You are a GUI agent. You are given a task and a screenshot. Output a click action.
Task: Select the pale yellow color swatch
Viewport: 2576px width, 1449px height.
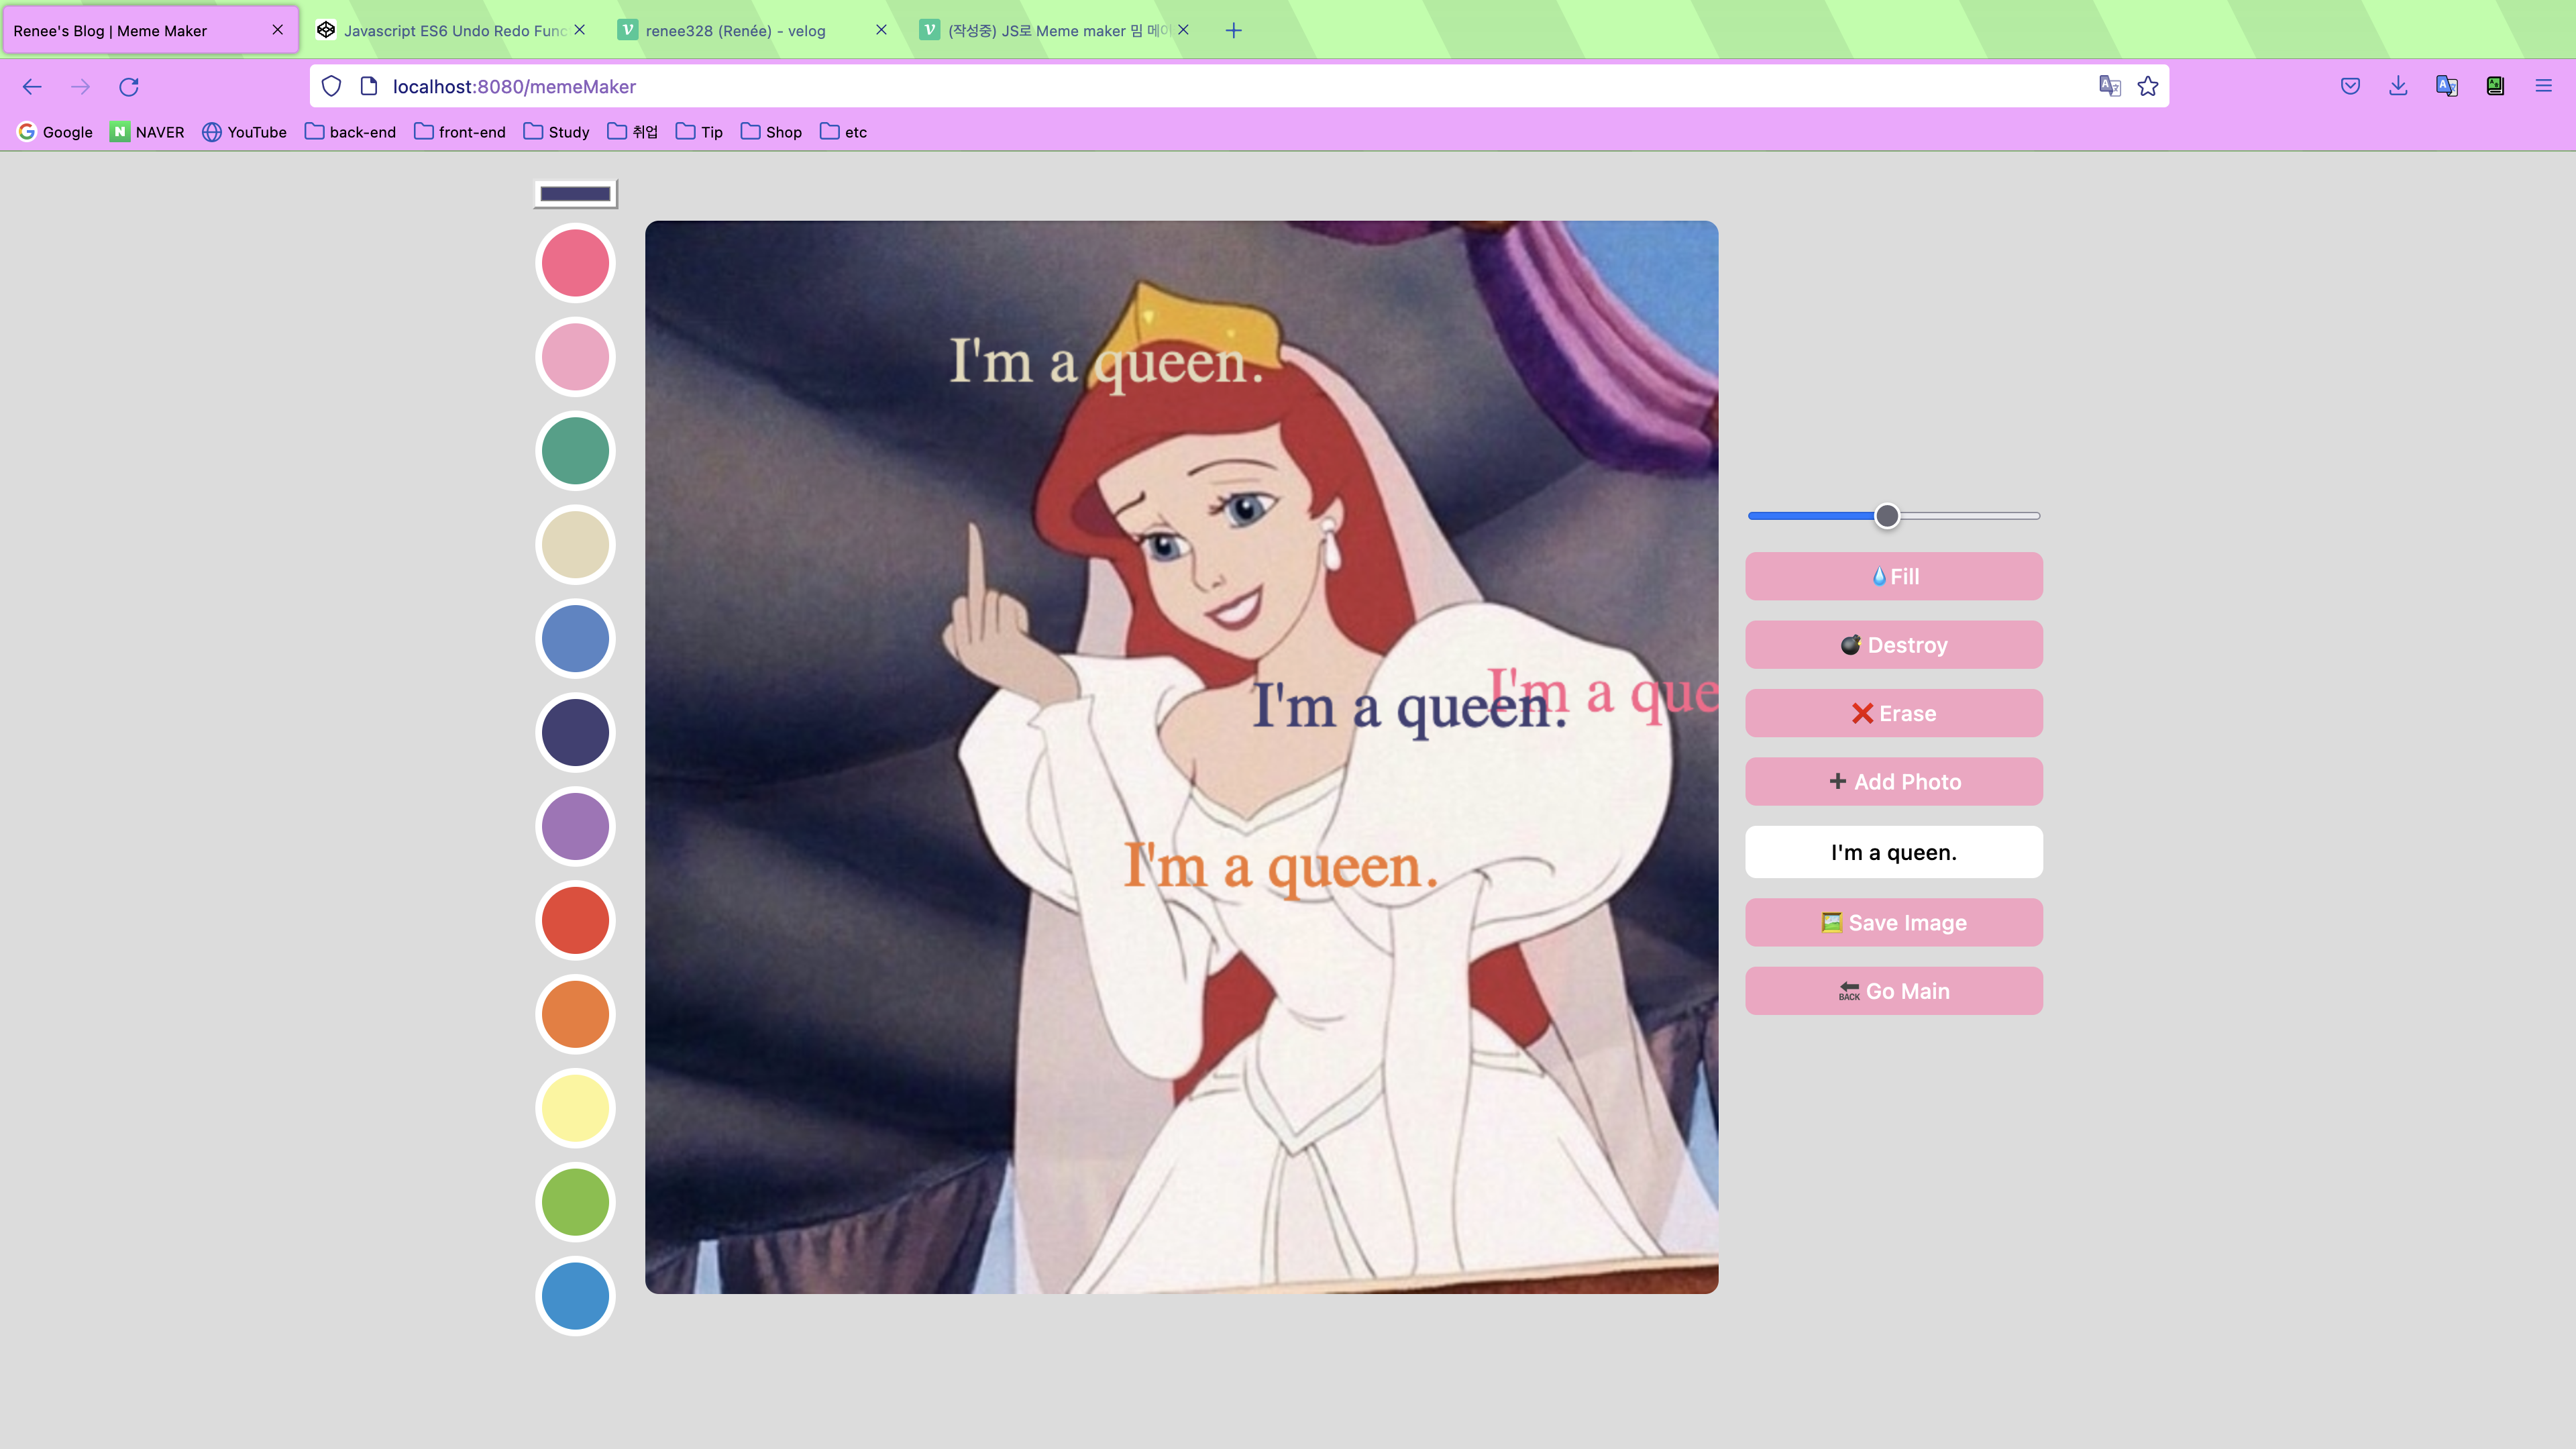click(575, 1109)
